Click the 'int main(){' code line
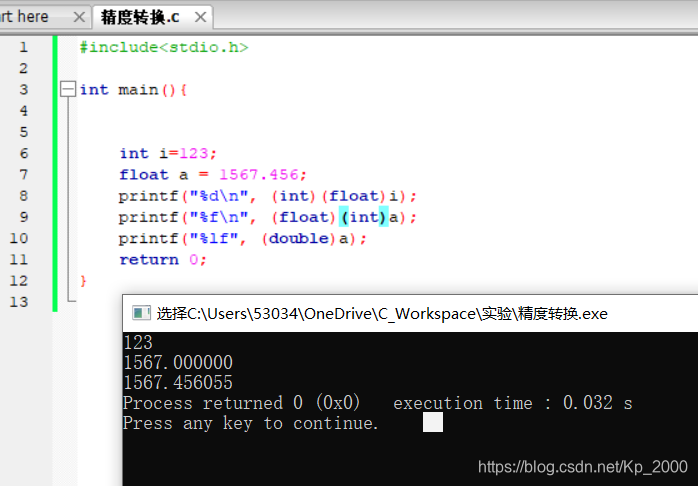698x486 pixels. pyautogui.click(x=134, y=90)
